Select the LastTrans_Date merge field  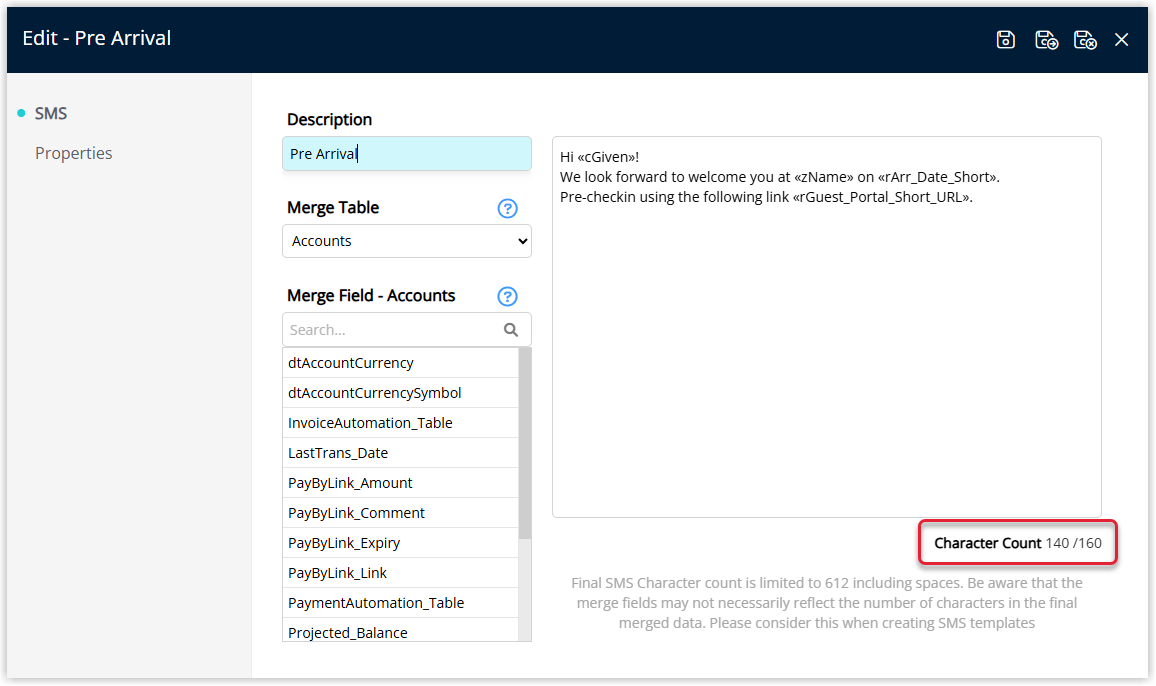click(x=400, y=453)
